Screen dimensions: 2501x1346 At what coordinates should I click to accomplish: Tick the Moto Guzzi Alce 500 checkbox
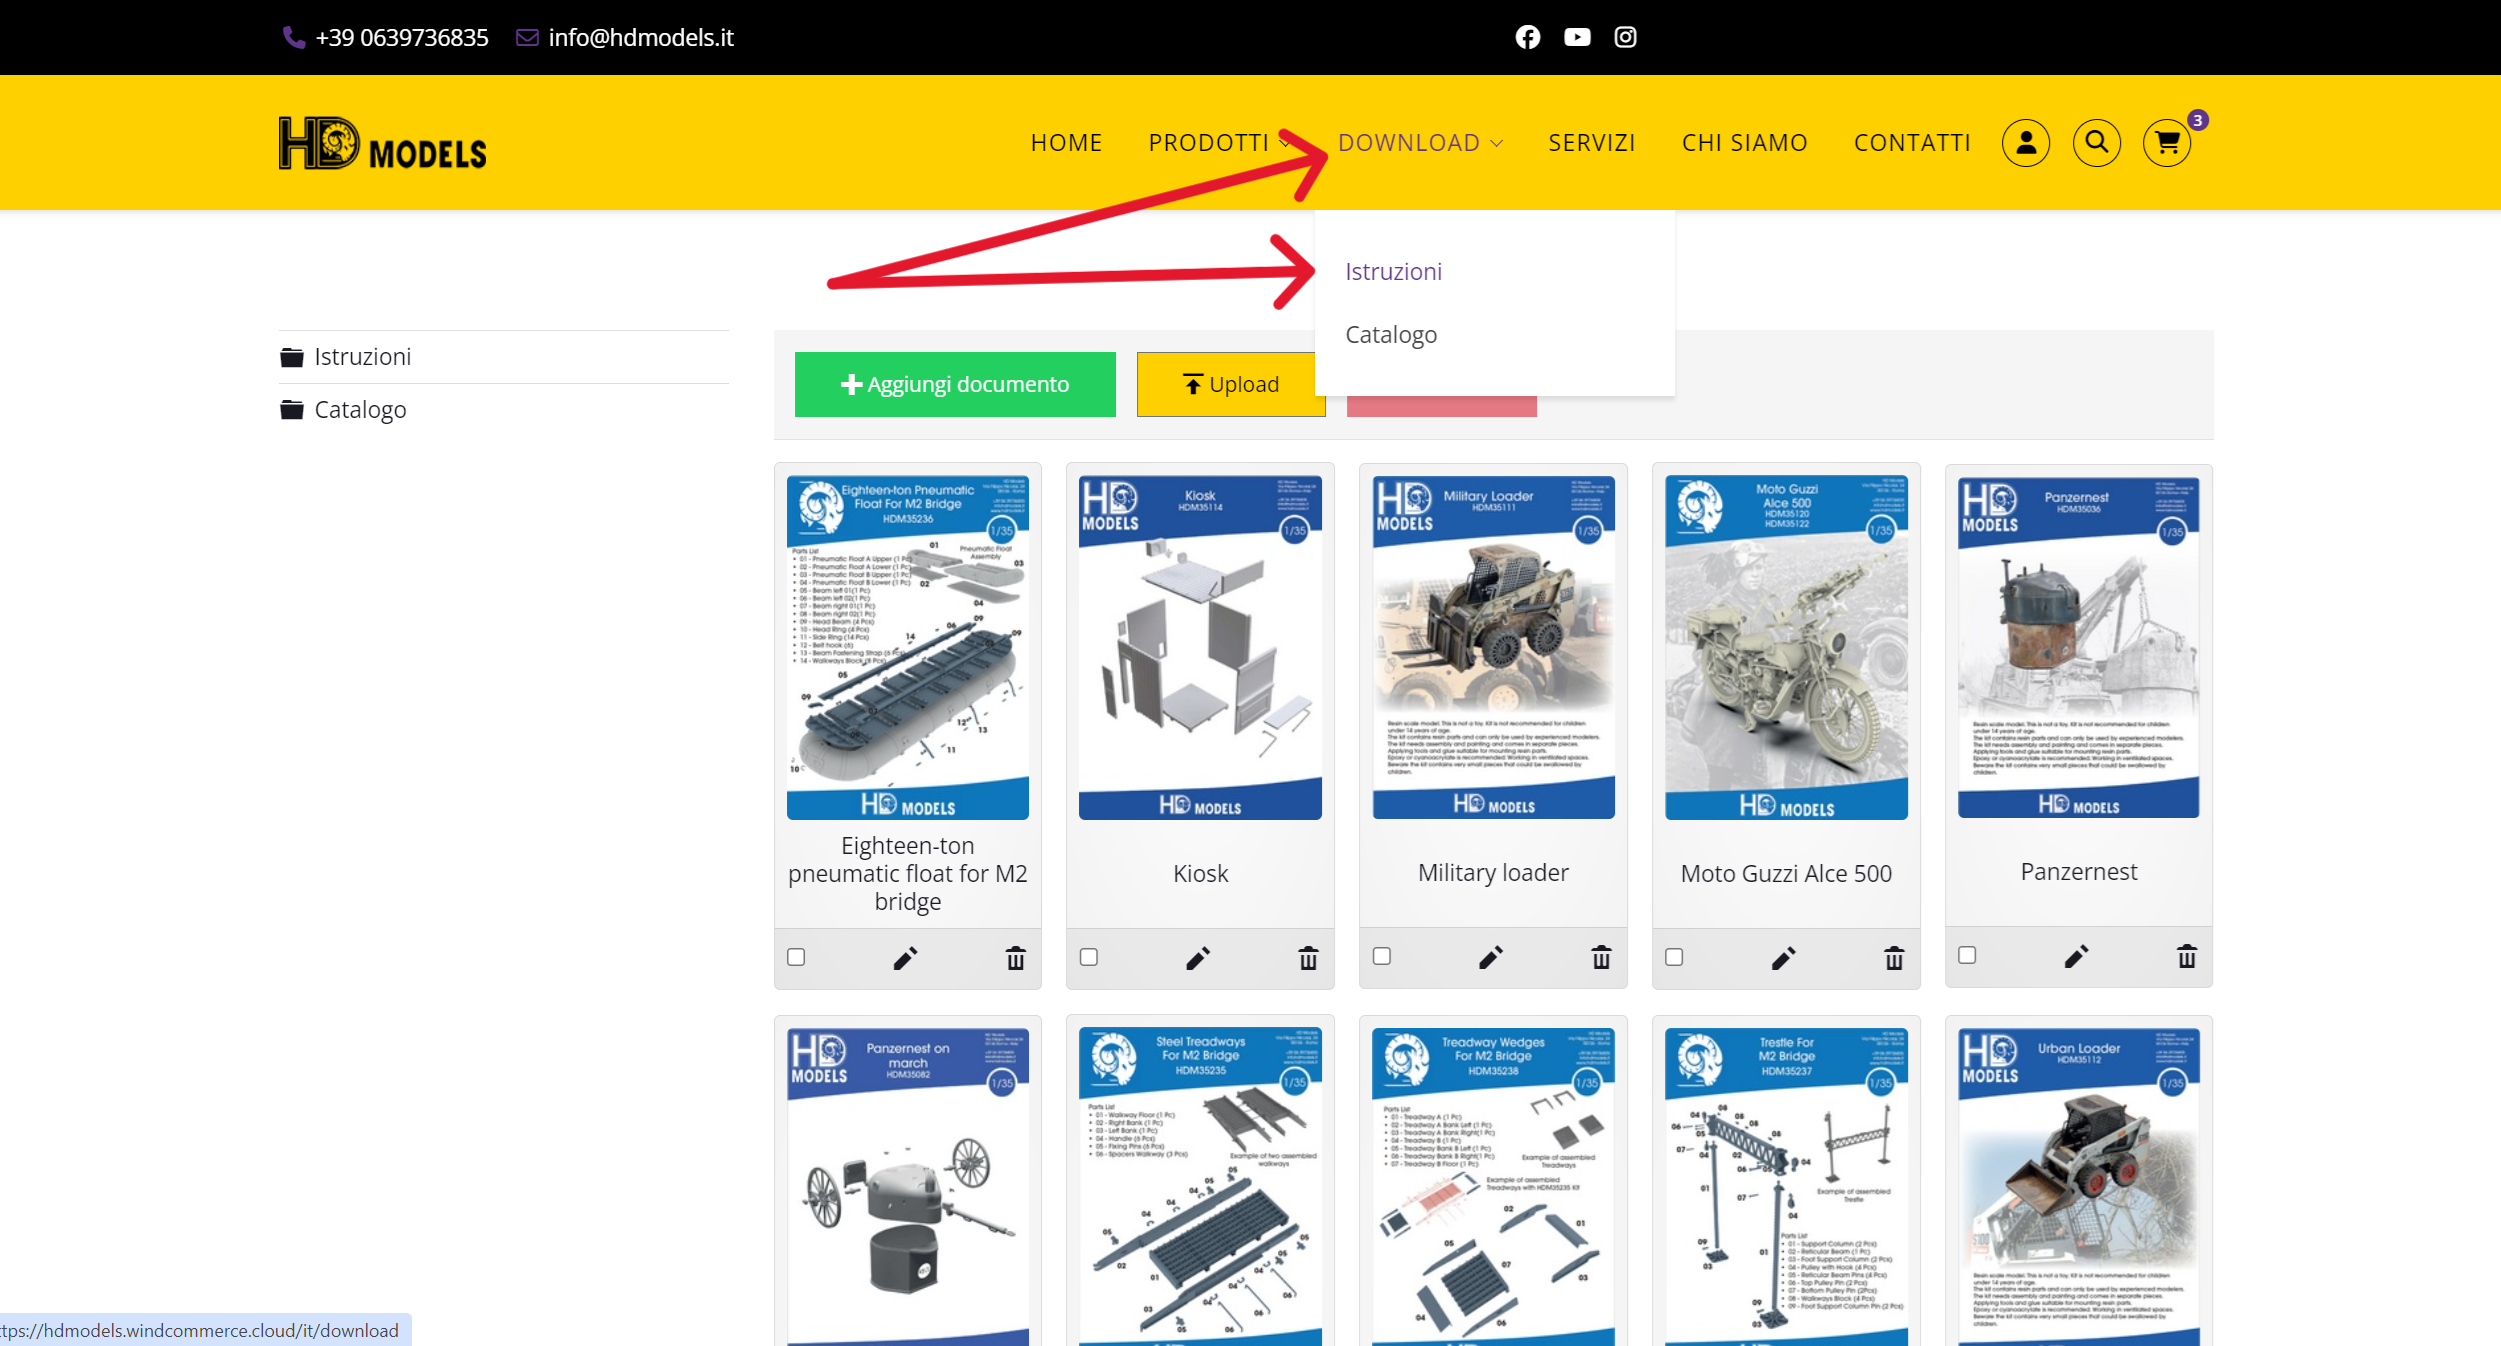coord(1674,957)
